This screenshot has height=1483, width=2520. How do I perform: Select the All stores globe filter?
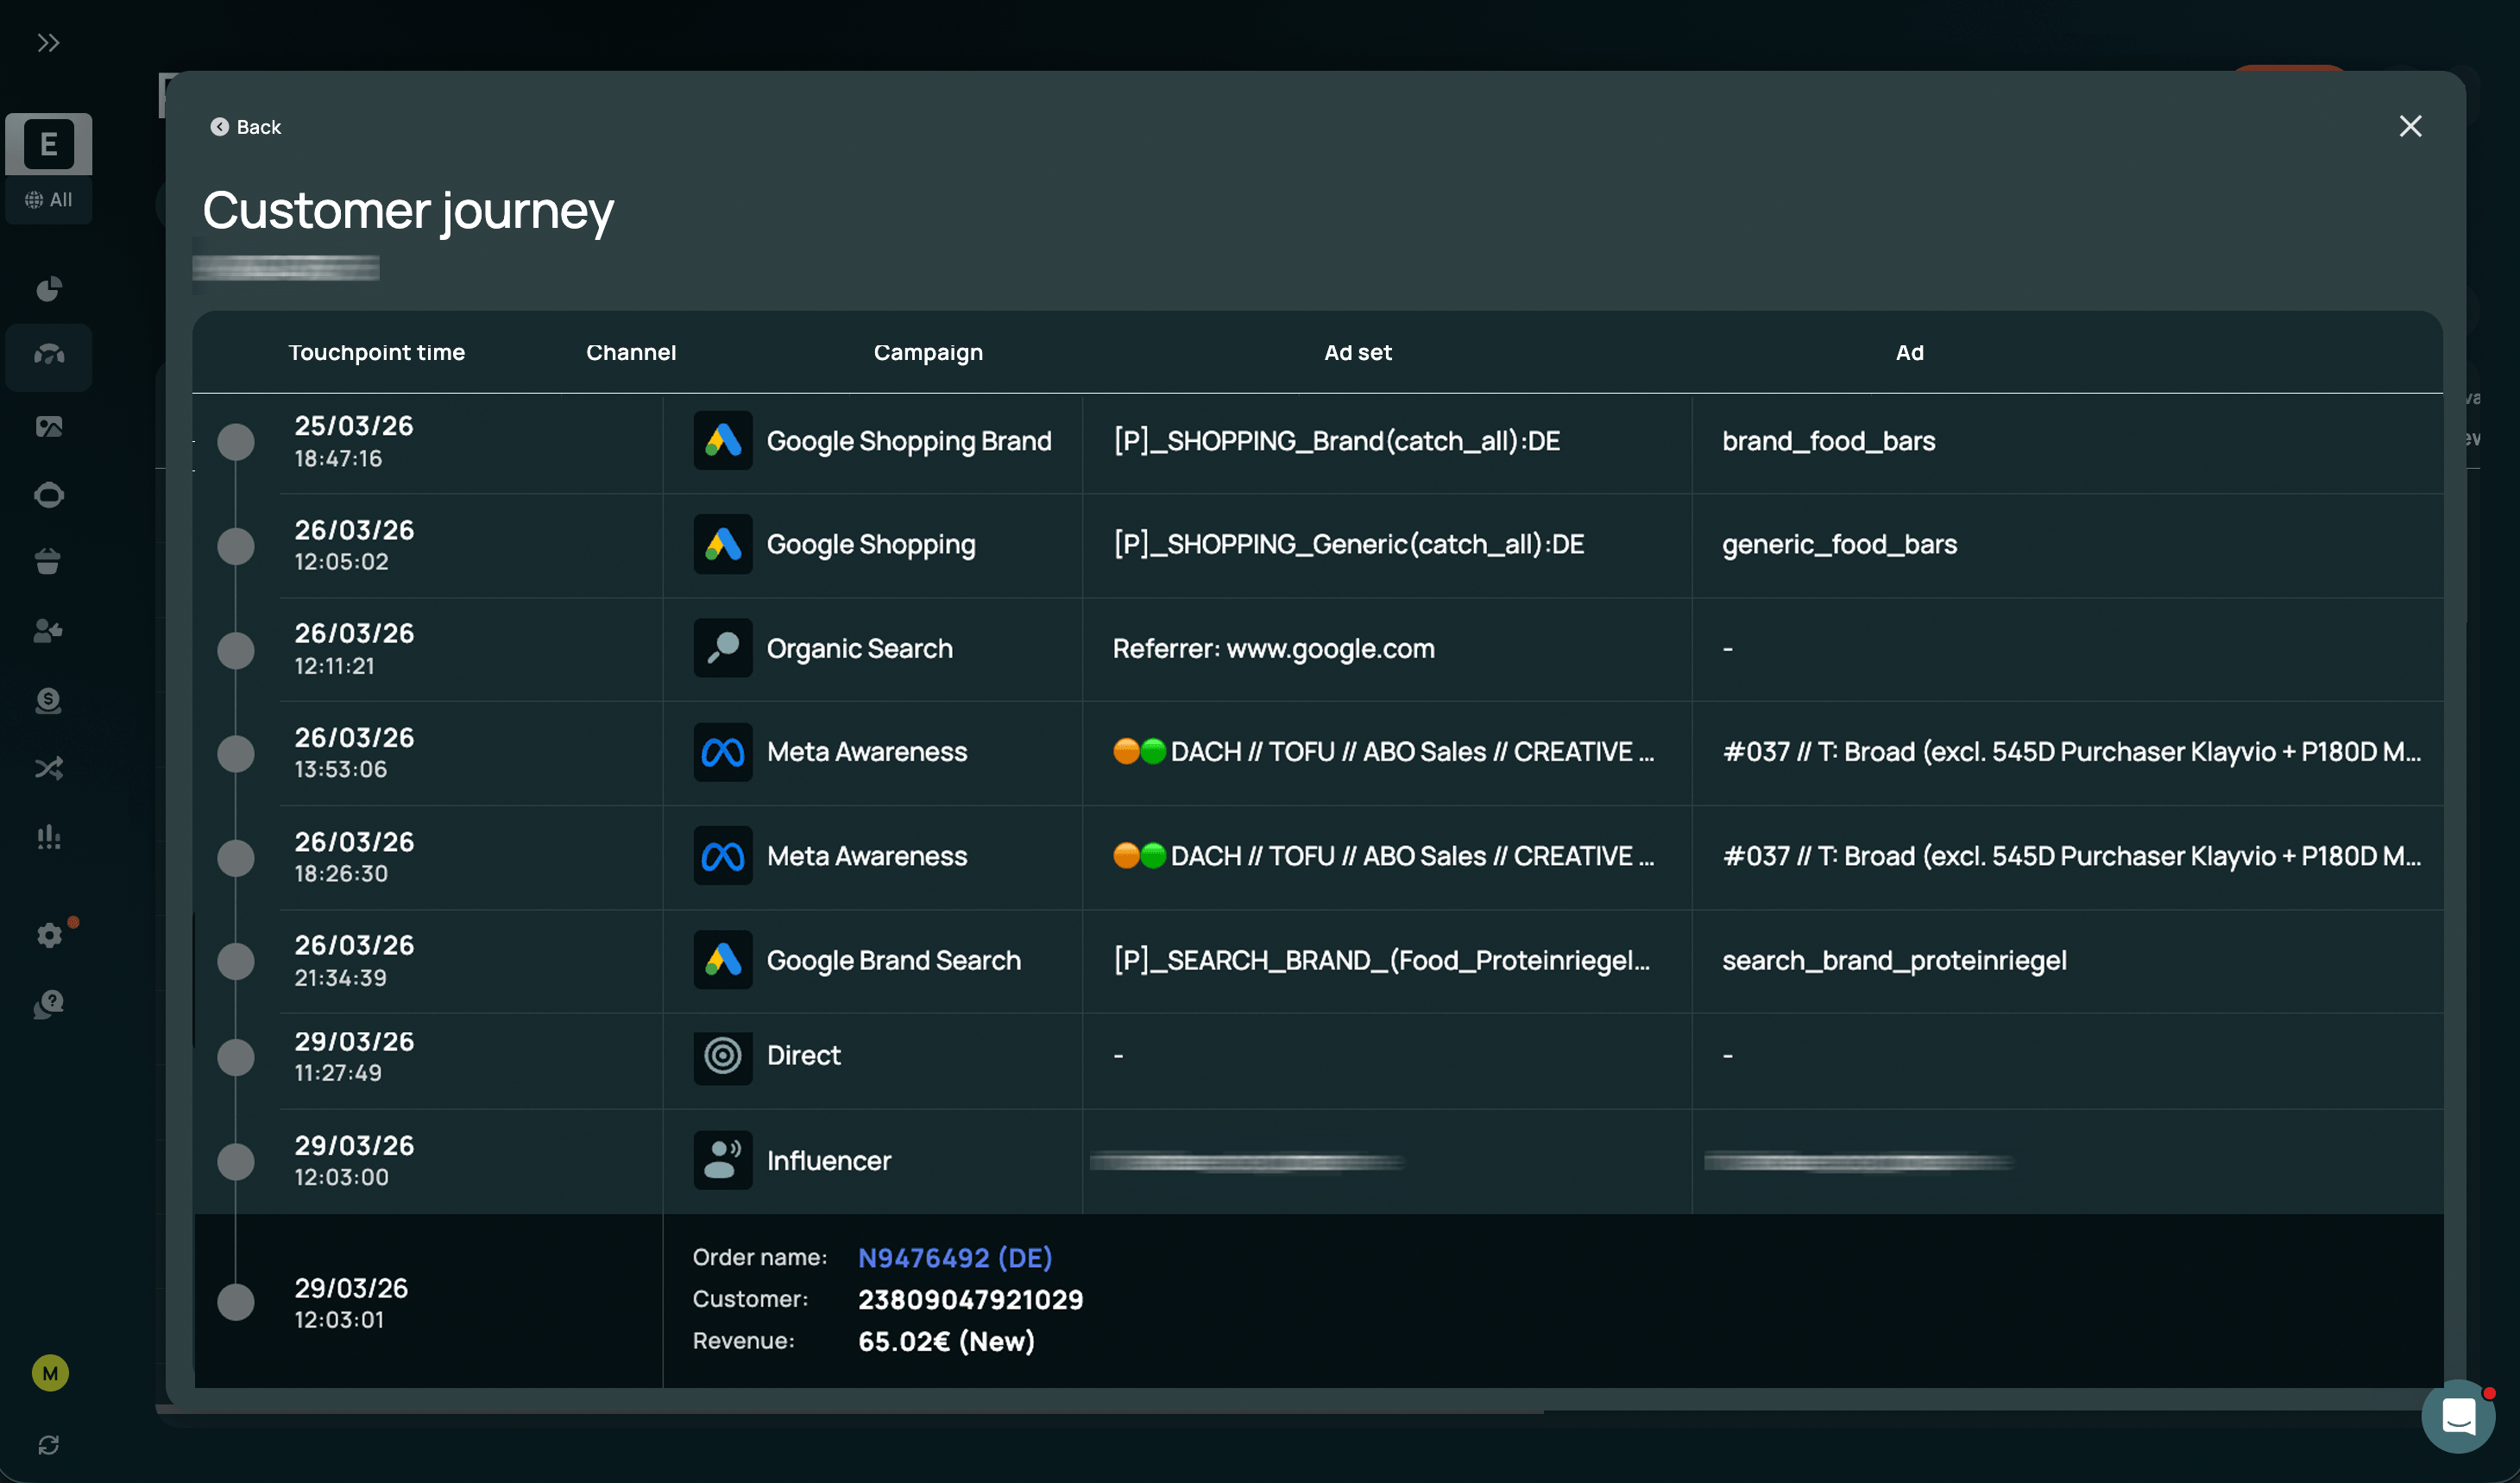(x=48, y=200)
